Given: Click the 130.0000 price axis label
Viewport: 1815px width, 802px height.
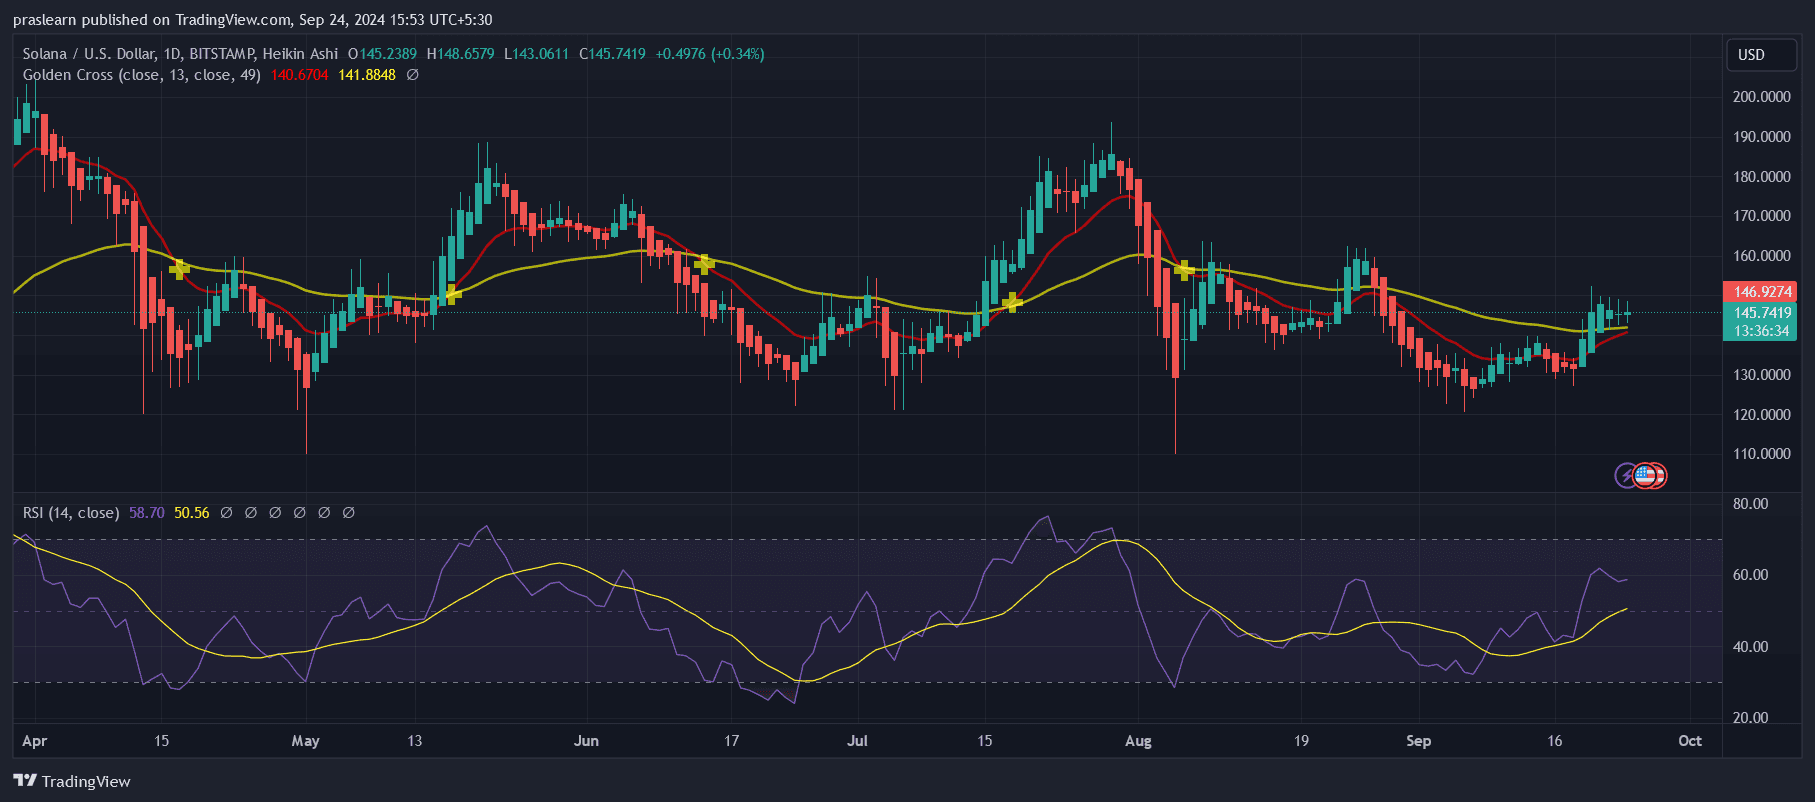Looking at the screenshot, I should click(x=1761, y=375).
